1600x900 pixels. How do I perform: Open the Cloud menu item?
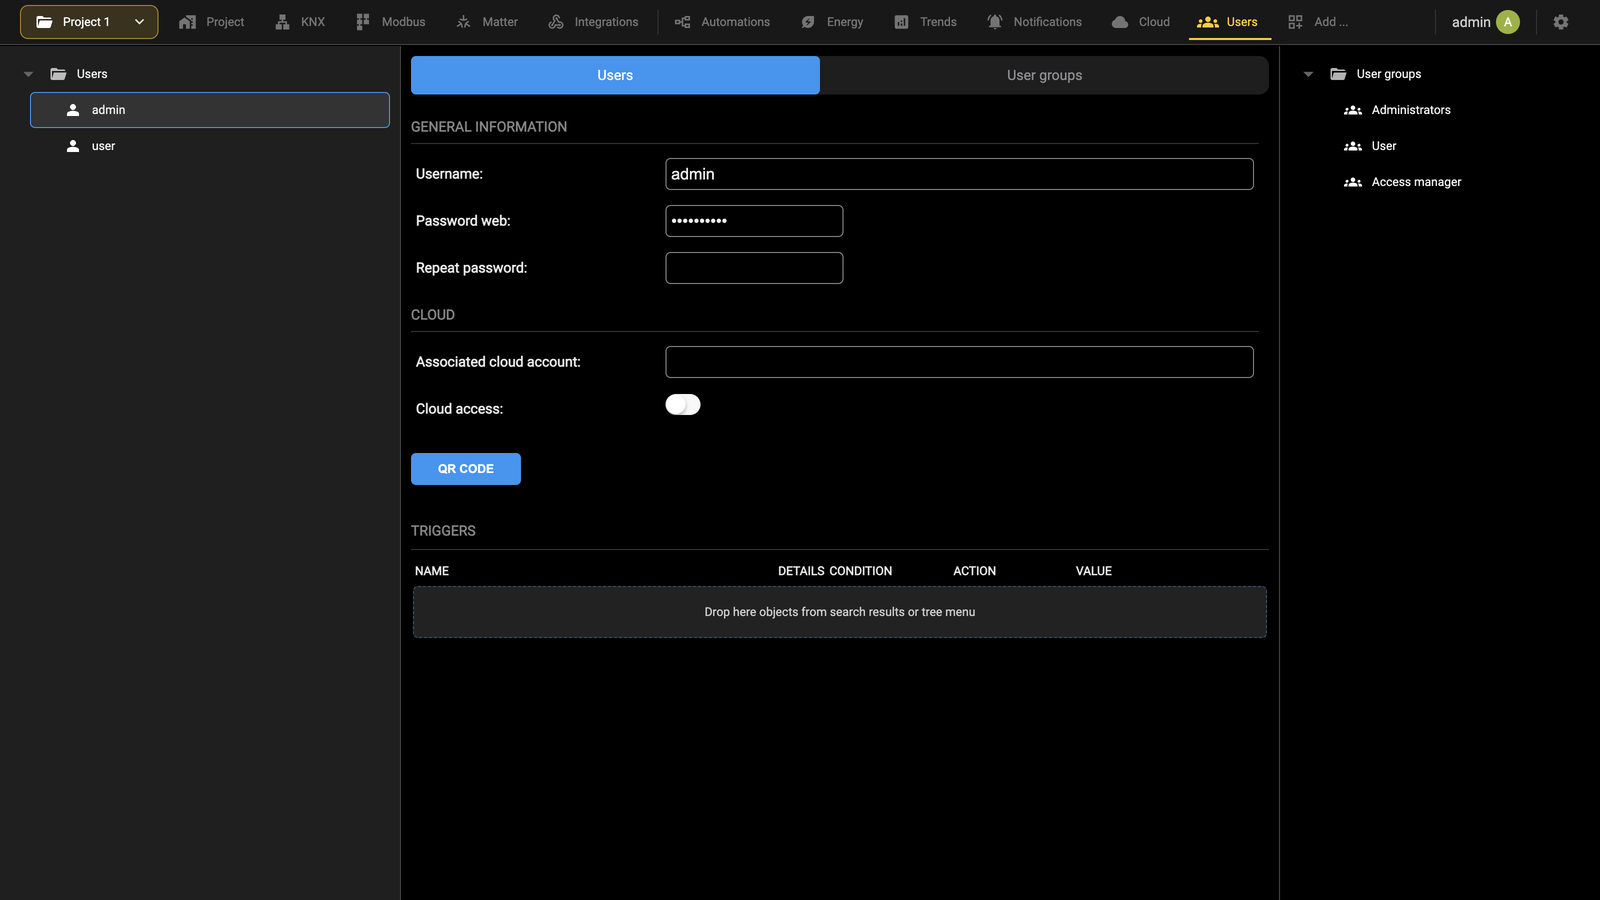pos(1141,22)
